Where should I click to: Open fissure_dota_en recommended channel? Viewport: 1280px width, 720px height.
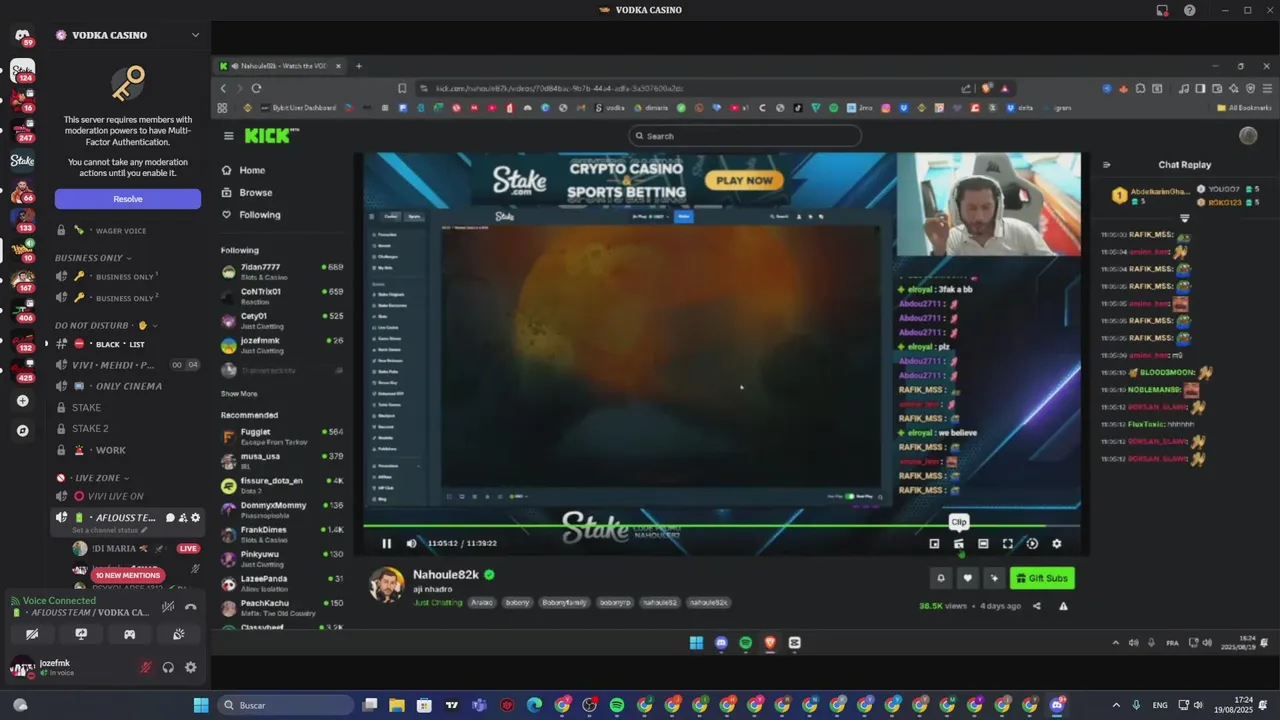point(282,484)
